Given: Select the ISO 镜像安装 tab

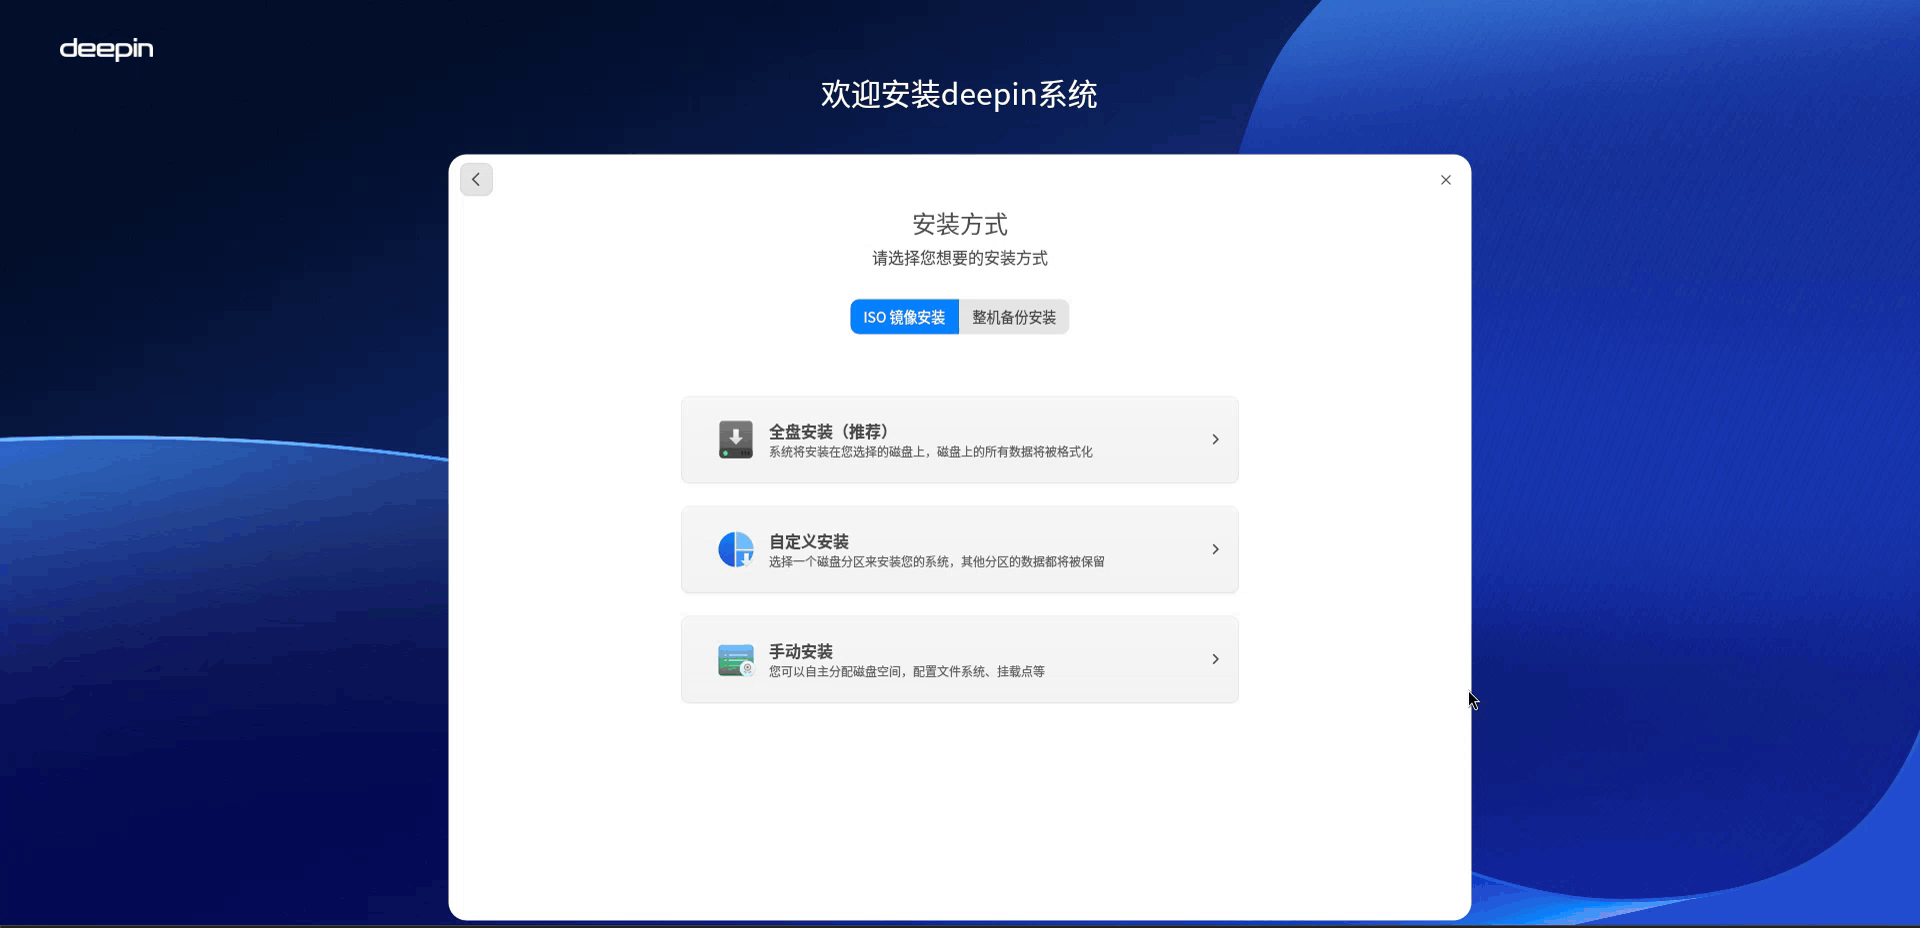Looking at the screenshot, I should [x=904, y=317].
